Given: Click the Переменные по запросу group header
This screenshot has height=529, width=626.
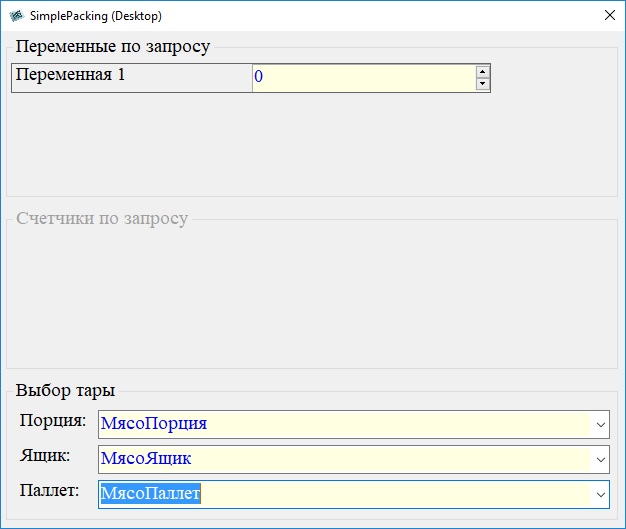Looking at the screenshot, I should pyautogui.click(x=113, y=47).
